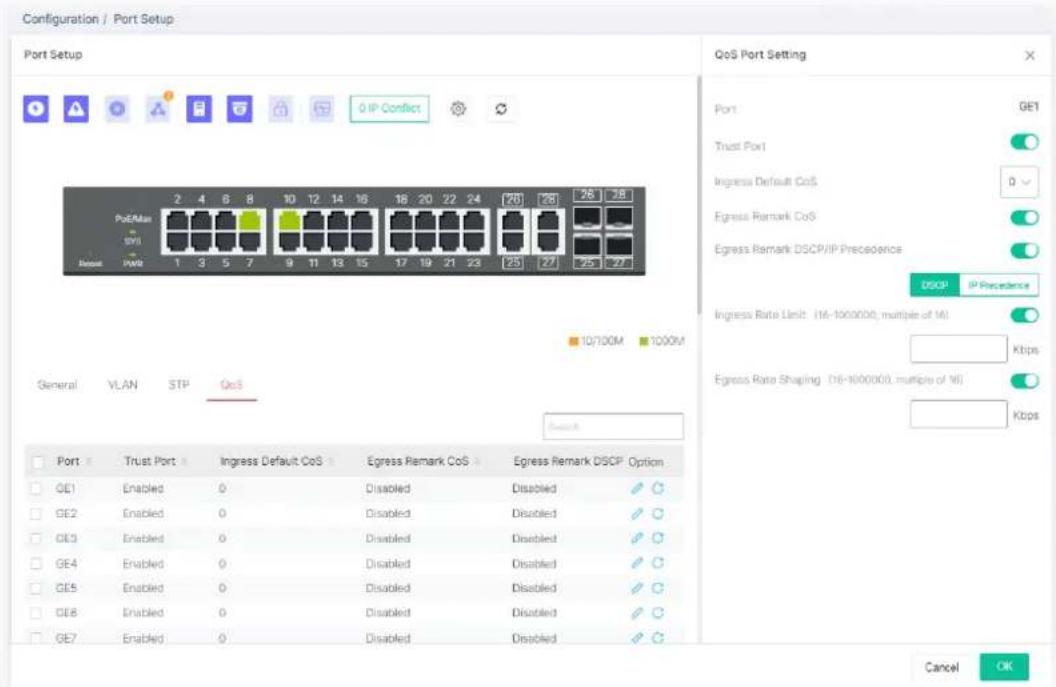Viewport: 1056px width, 687px height.
Task: Select green port 8 on switch diagram
Action: [250, 220]
